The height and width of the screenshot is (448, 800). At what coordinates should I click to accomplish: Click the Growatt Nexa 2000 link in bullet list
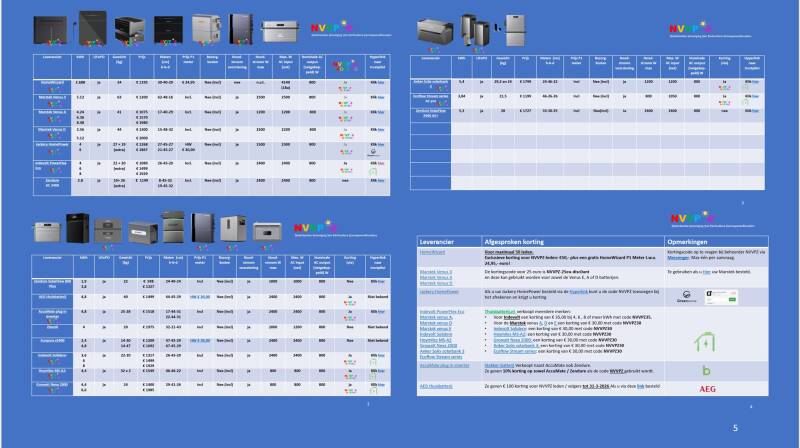(x=512, y=340)
